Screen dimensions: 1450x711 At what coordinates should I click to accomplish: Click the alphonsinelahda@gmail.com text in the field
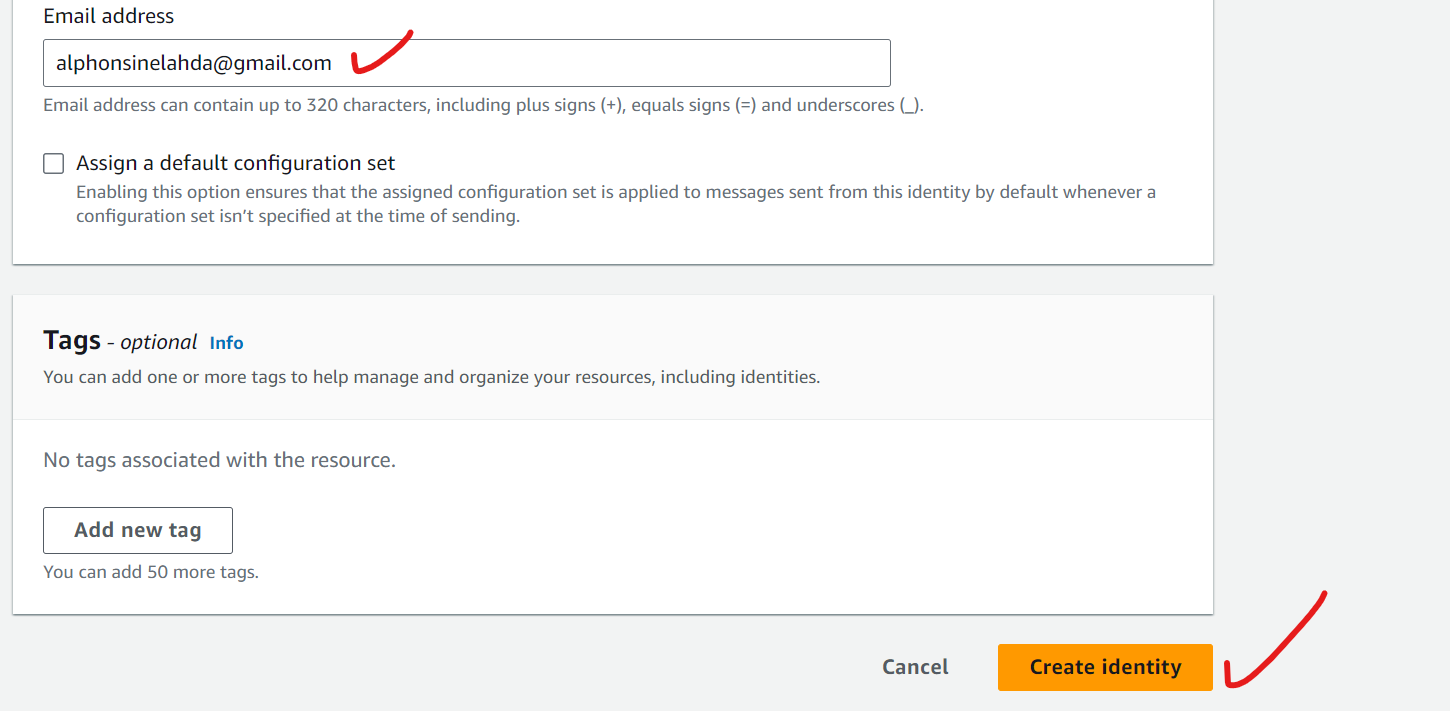pos(194,64)
